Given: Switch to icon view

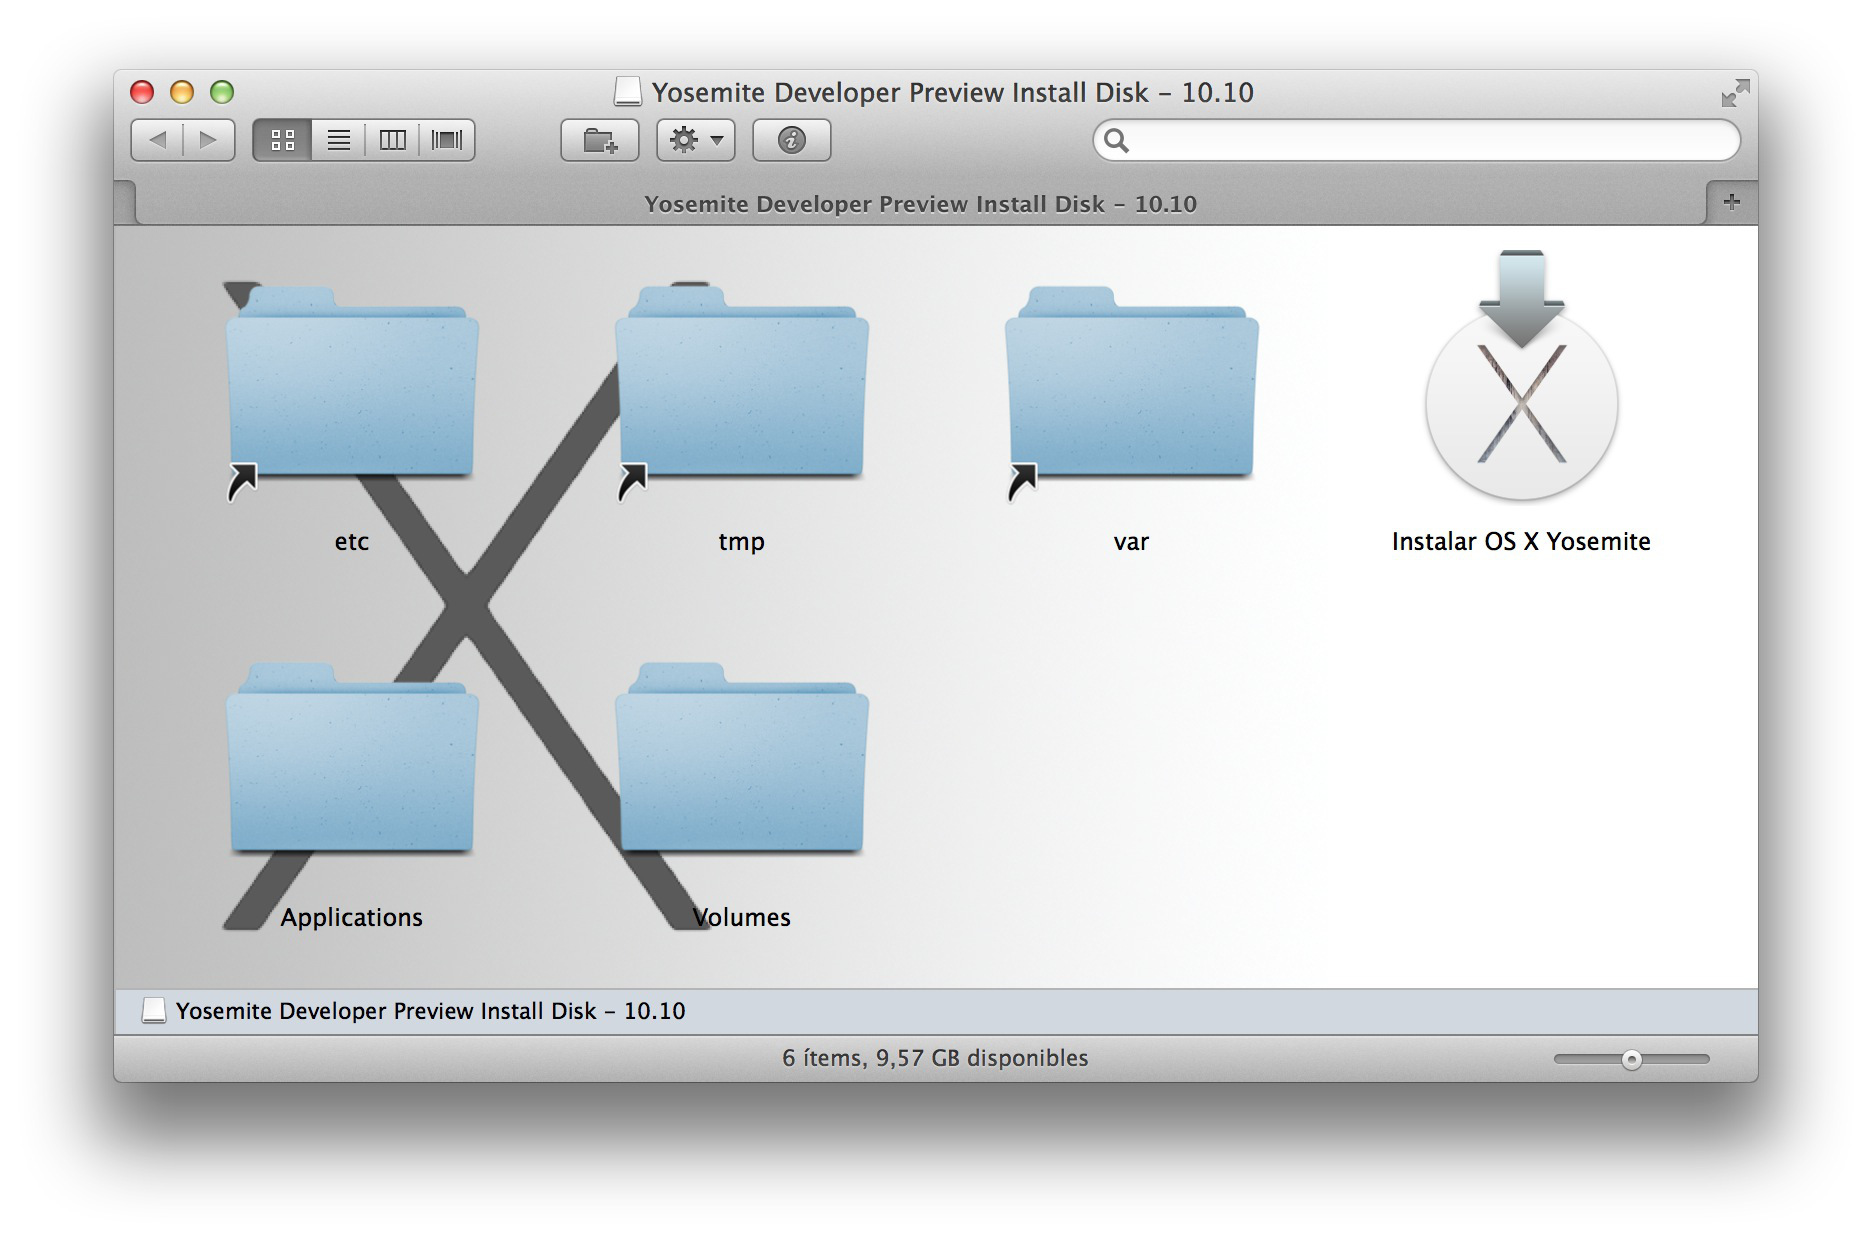Looking at the screenshot, I should (x=283, y=140).
